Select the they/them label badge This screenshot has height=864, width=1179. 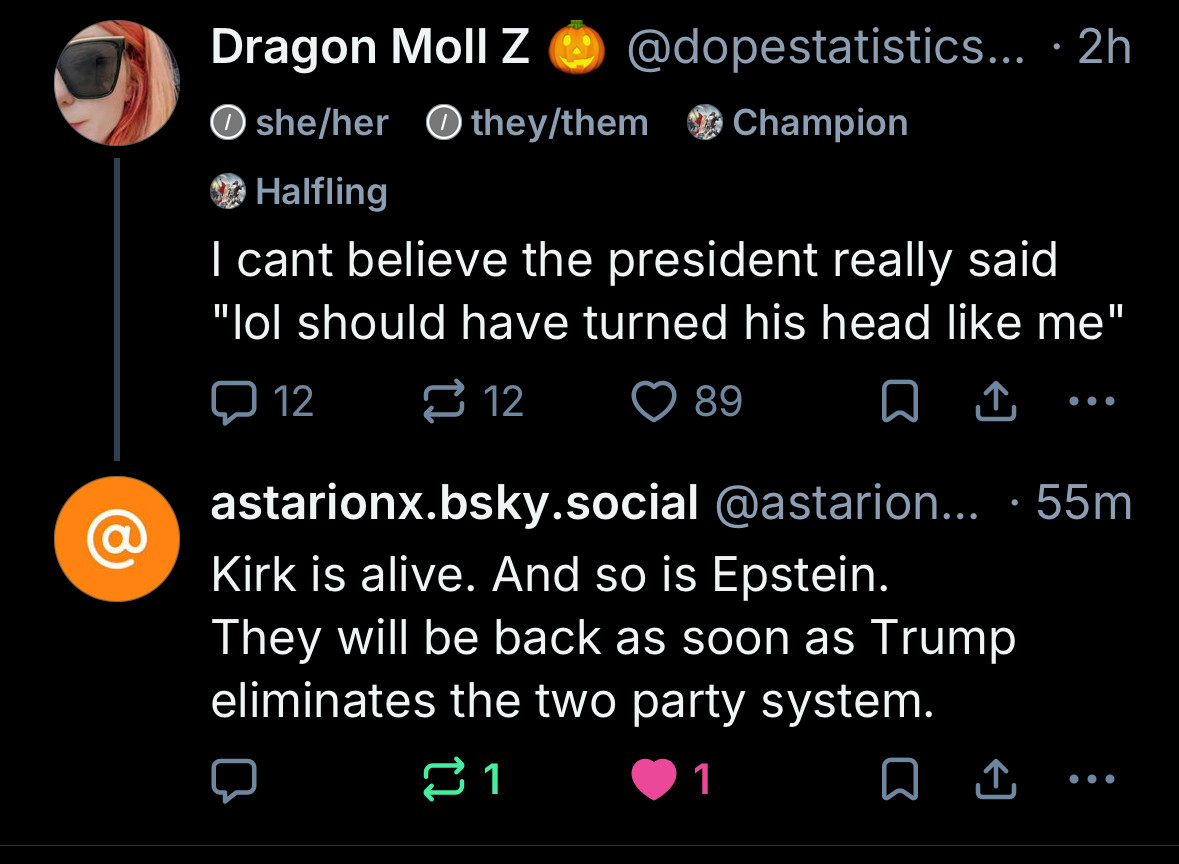(538, 123)
